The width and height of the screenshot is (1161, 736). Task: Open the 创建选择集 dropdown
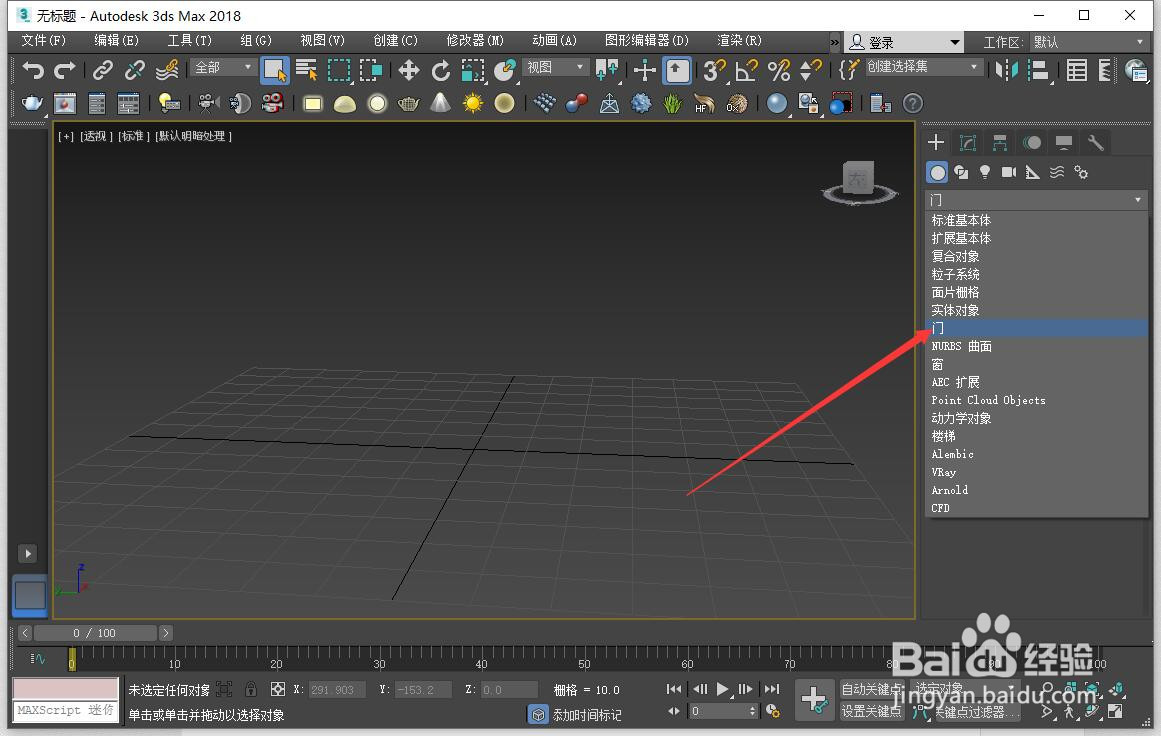[923, 67]
